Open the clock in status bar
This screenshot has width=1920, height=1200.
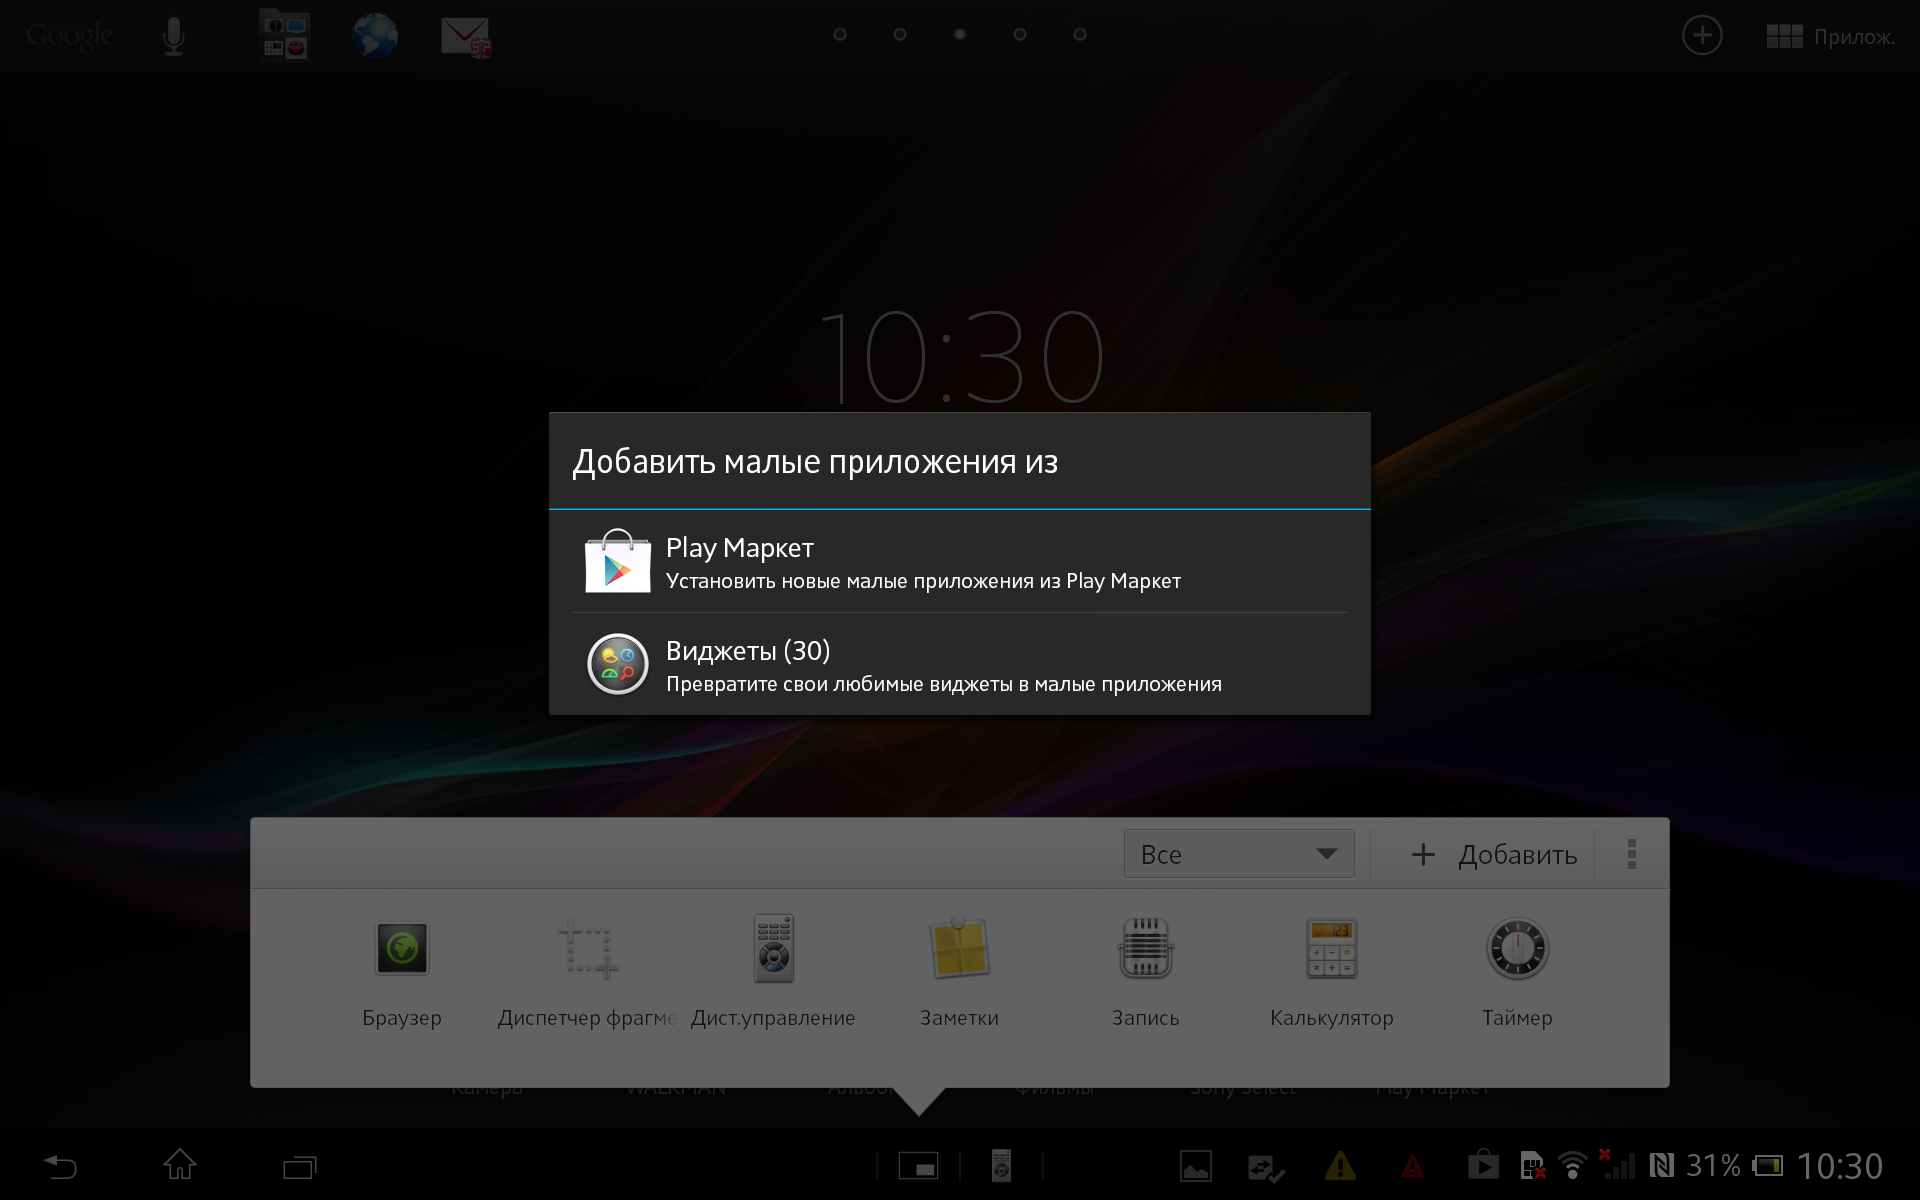coord(1839,1166)
